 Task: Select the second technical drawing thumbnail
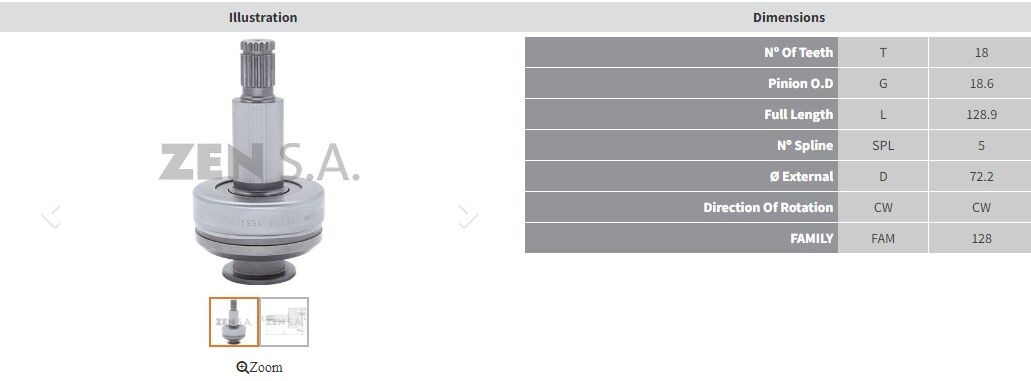[284, 322]
